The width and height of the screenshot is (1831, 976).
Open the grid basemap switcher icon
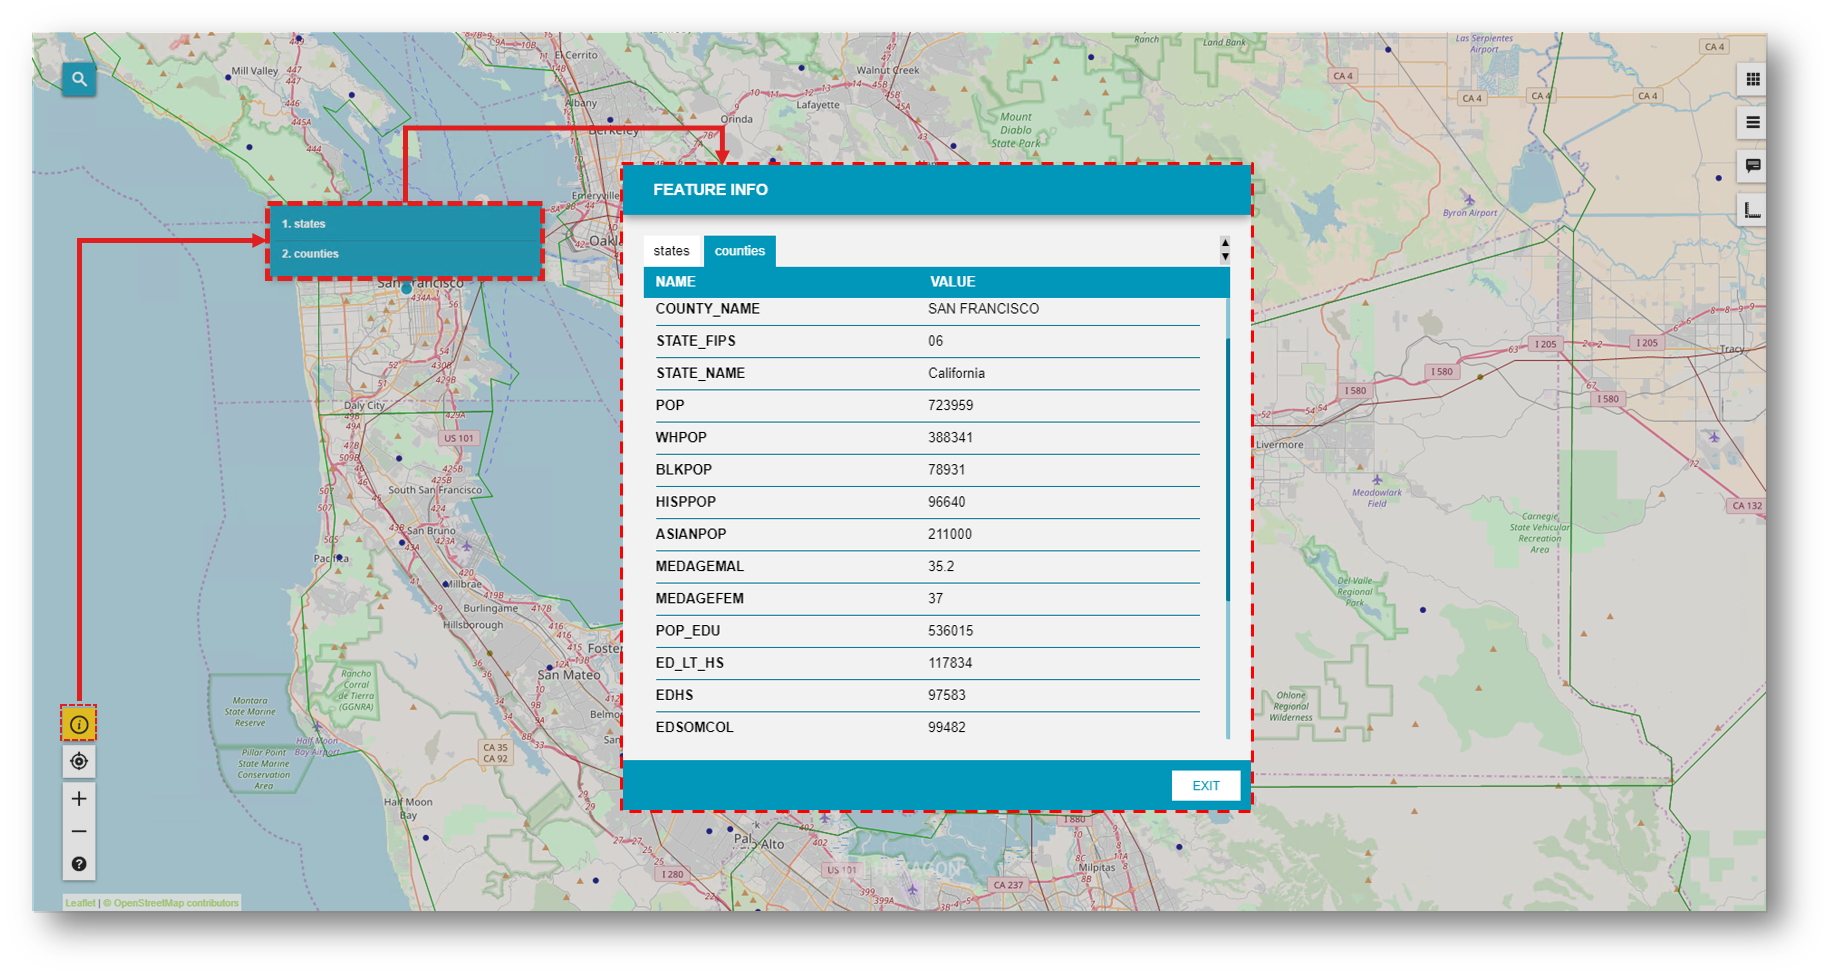click(1752, 80)
